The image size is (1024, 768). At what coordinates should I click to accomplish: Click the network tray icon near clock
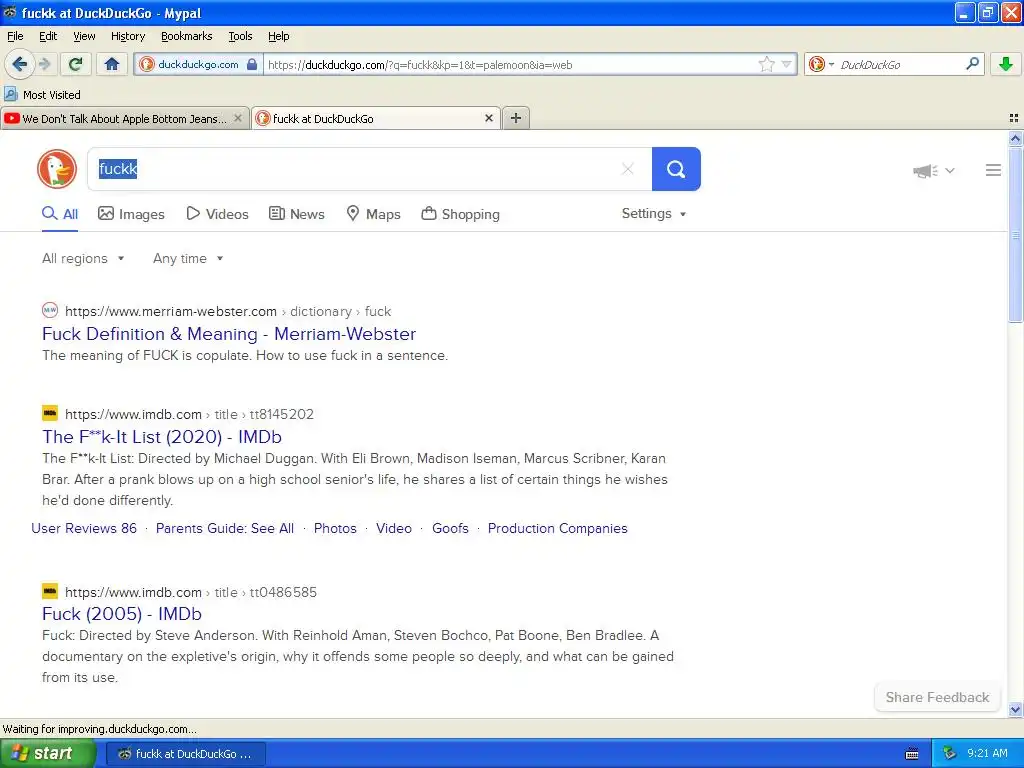[949, 754]
